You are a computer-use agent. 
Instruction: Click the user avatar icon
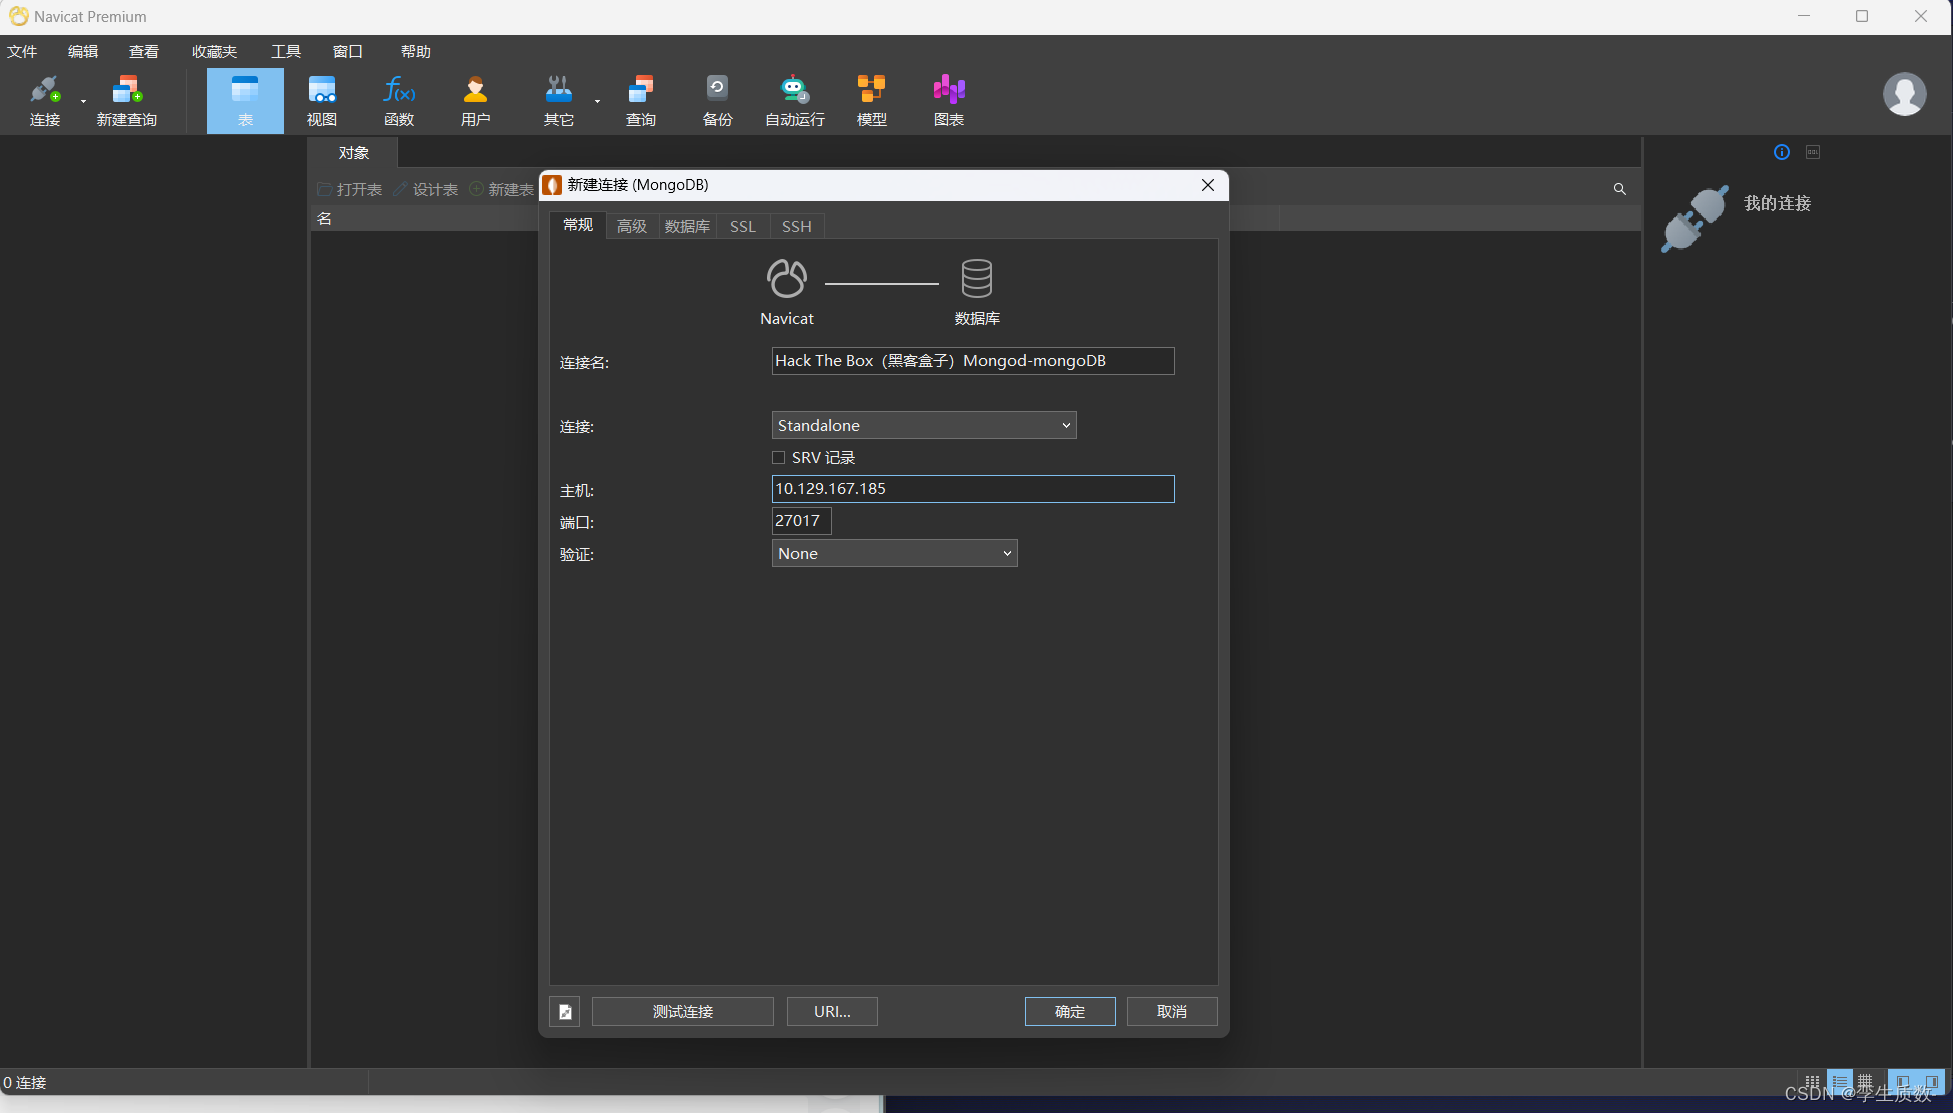tap(1904, 95)
